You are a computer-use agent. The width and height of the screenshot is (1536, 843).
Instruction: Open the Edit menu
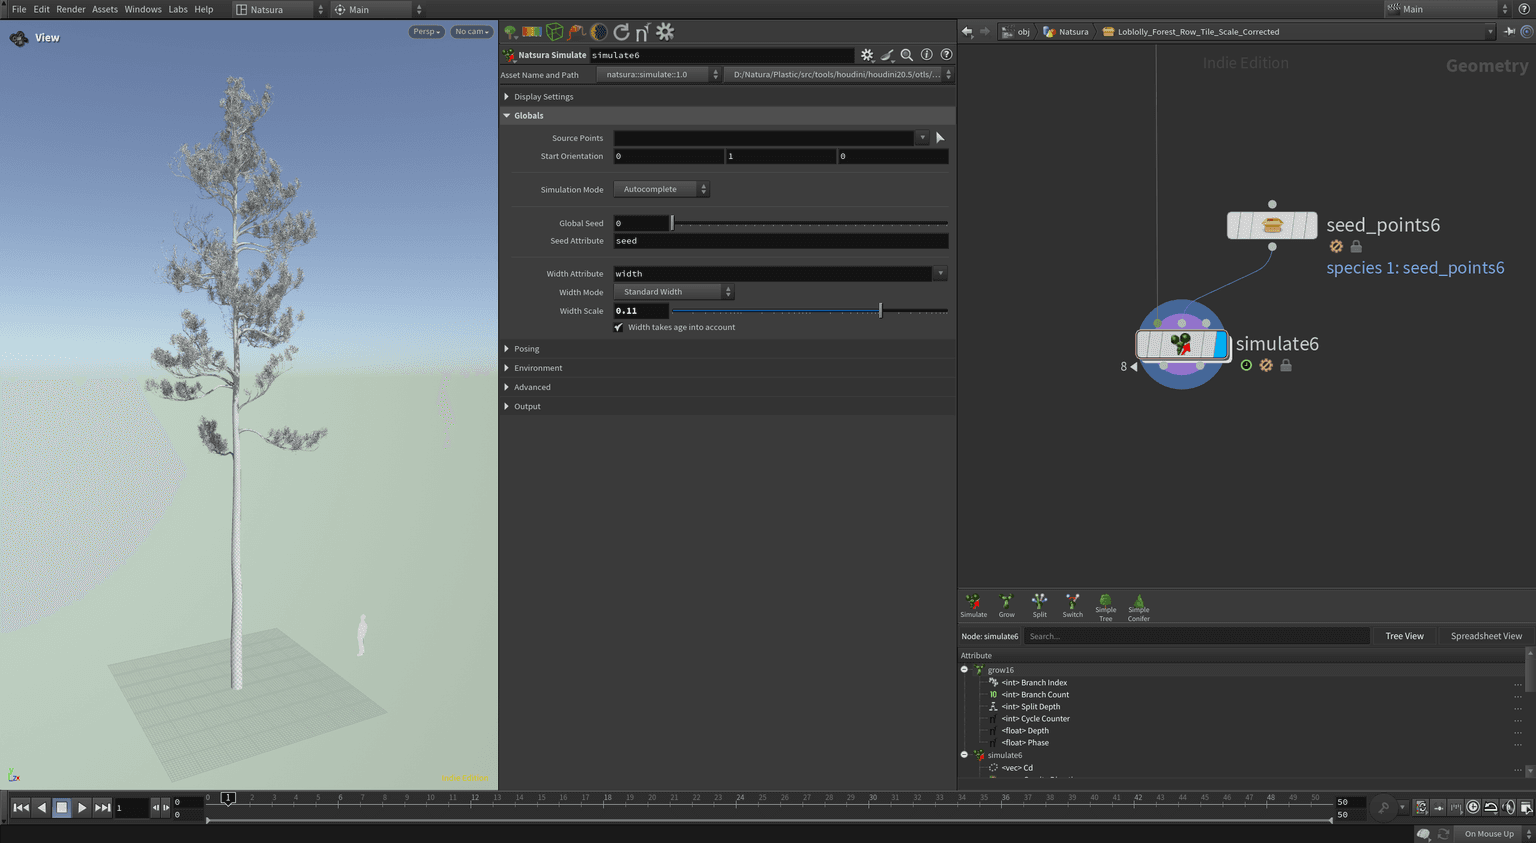pos(41,9)
